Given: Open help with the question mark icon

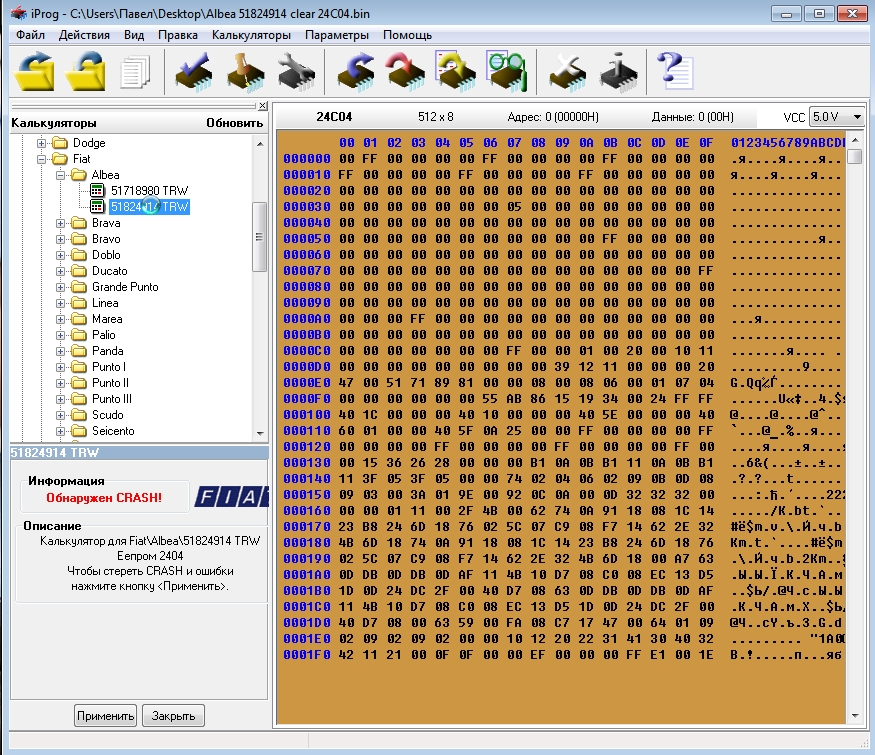Looking at the screenshot, I should (675, 71).
